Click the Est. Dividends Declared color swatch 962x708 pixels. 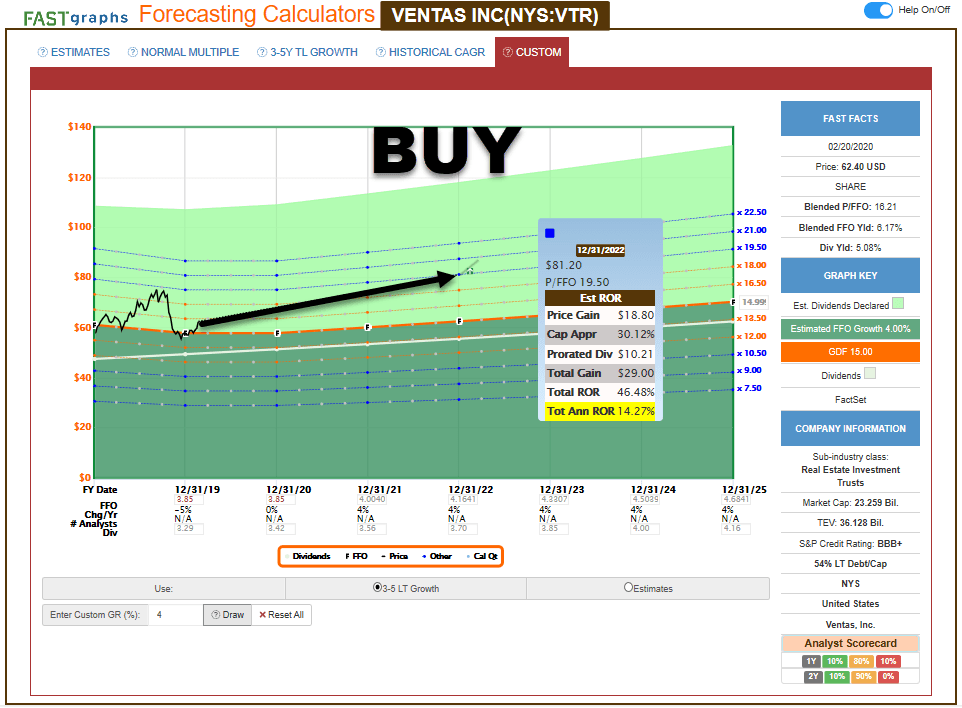click(x=898, y=304)
